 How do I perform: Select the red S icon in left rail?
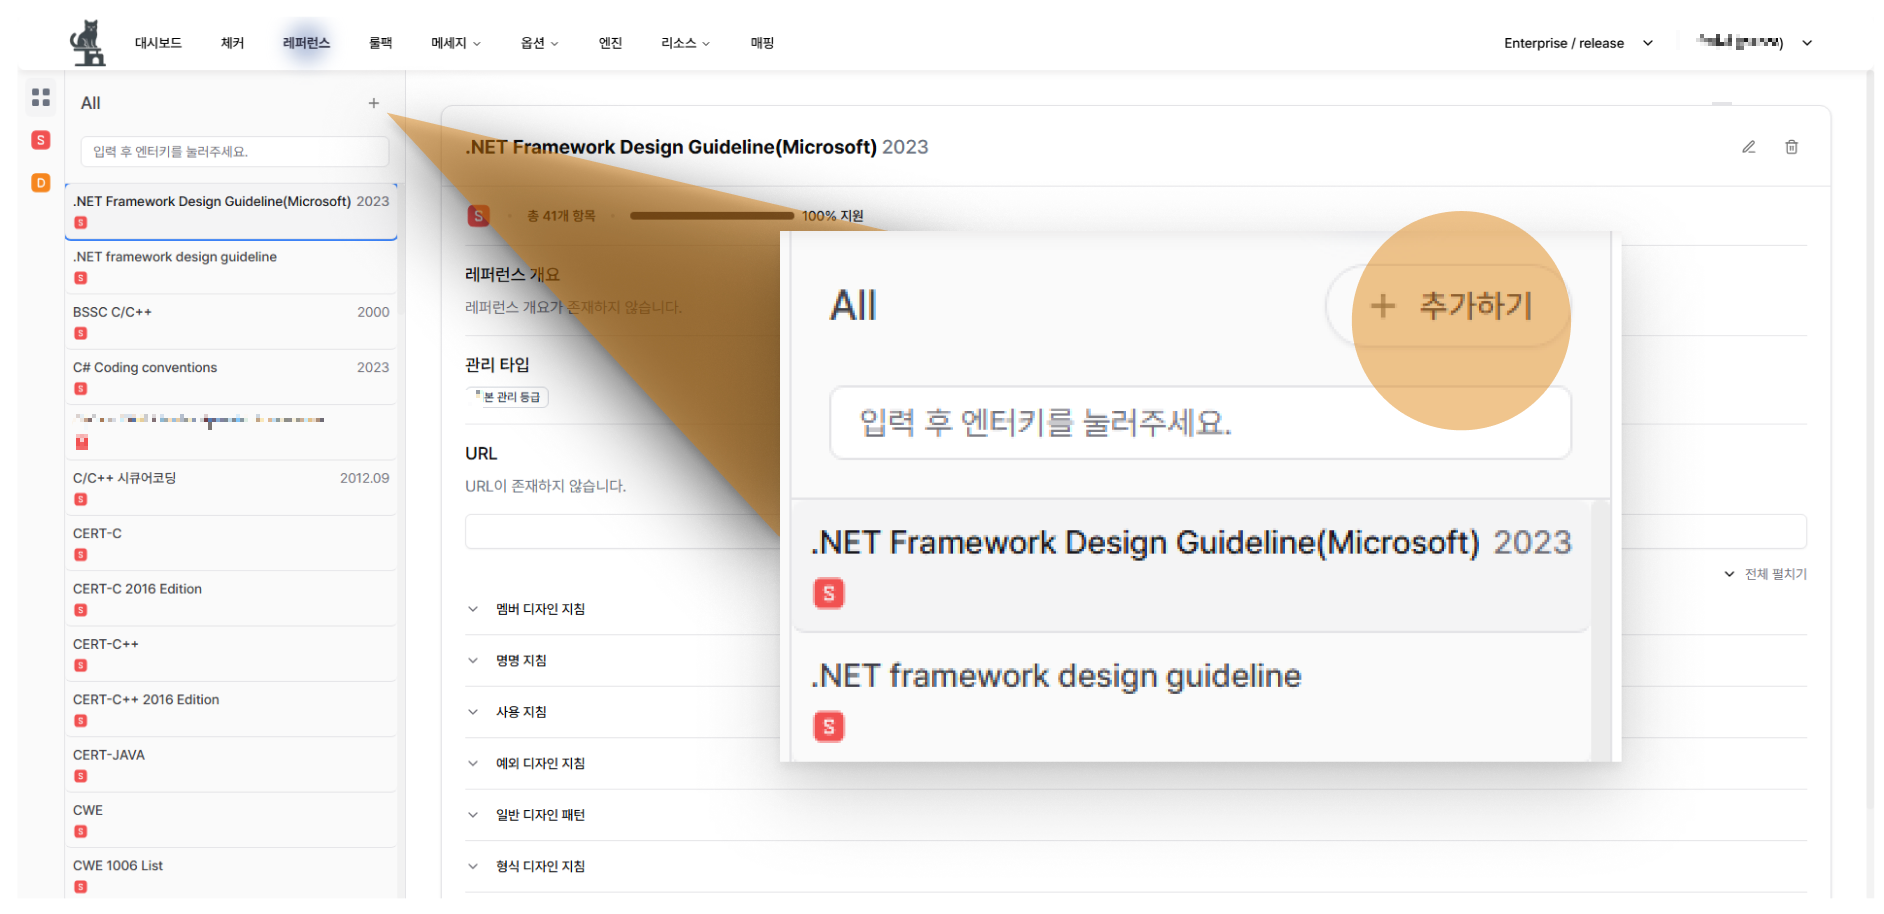coord(41,140)
